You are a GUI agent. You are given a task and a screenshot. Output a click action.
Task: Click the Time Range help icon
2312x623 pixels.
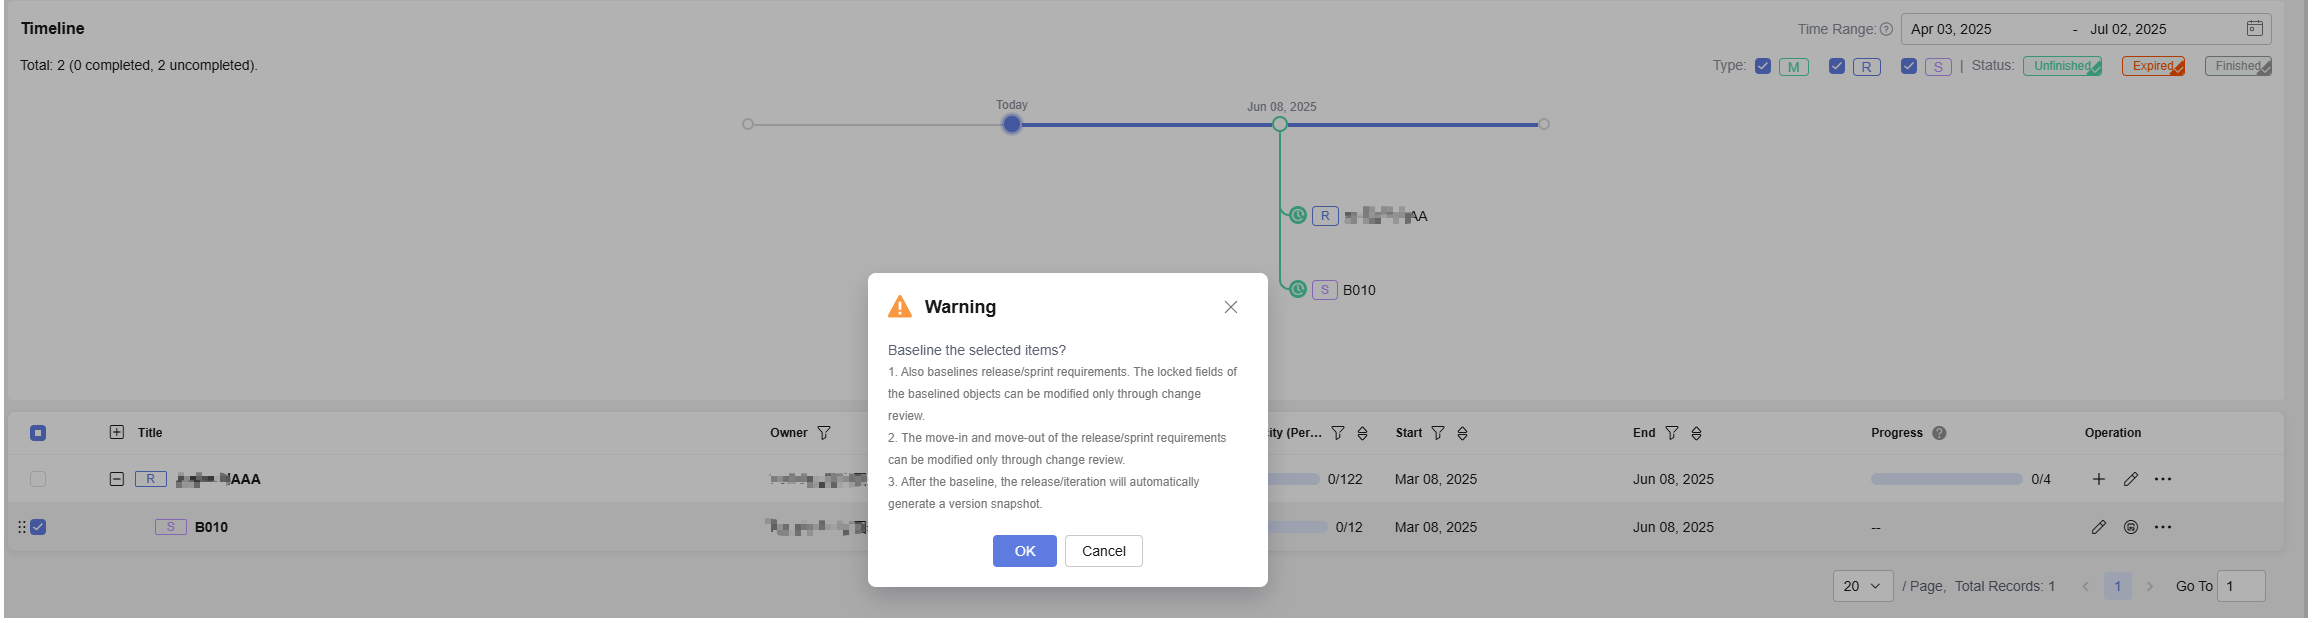[x=1886, y=30]
